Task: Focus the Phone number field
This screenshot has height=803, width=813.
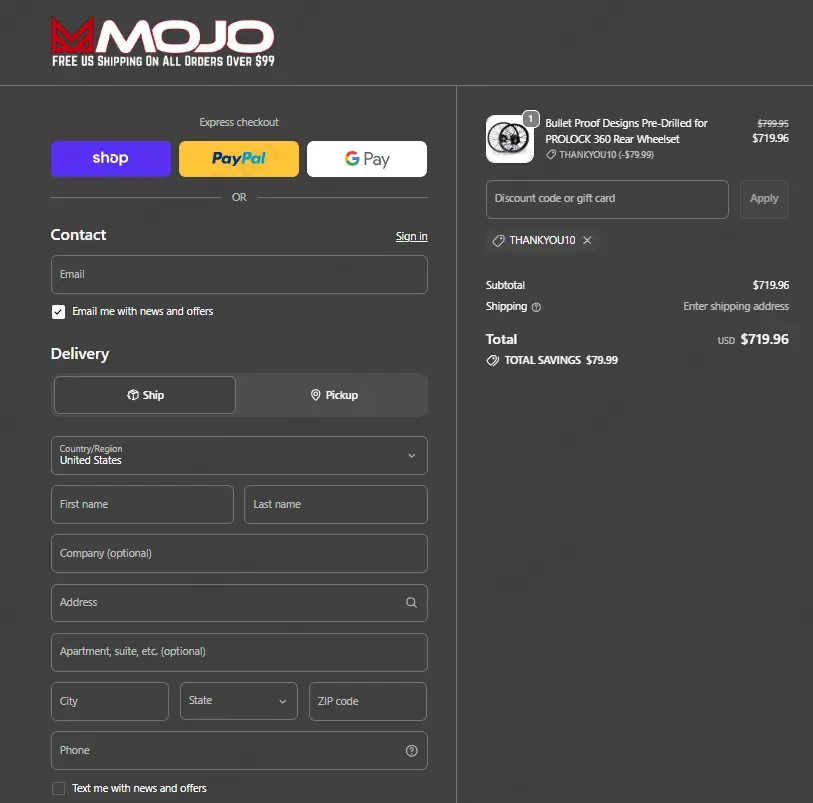Action: pyautogui.click(x=239, y=751)
